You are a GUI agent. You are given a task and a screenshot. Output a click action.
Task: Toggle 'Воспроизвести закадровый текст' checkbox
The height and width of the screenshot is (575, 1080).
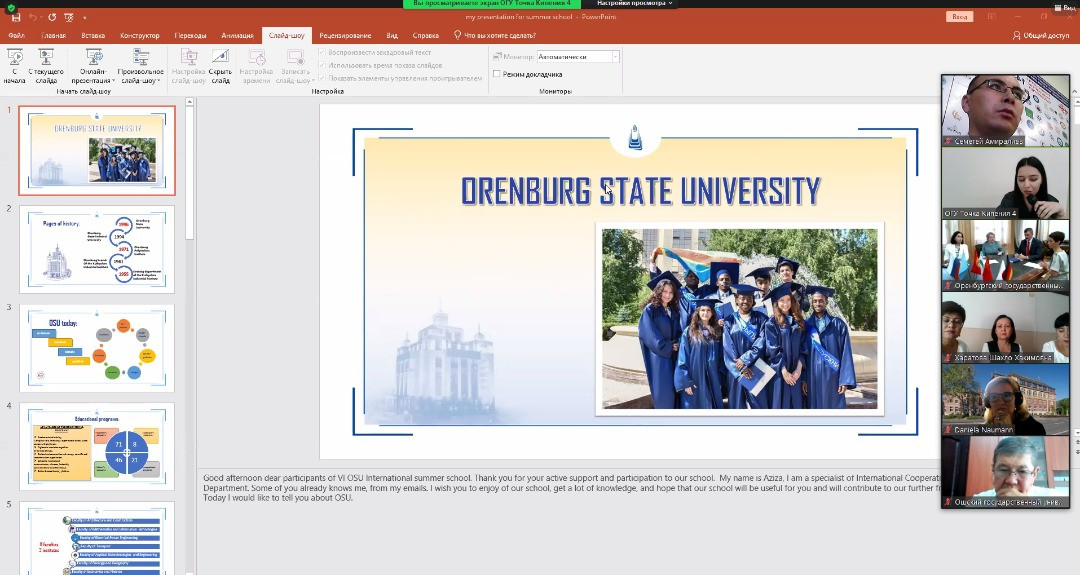pyautogui.click(x=322, y=52)
